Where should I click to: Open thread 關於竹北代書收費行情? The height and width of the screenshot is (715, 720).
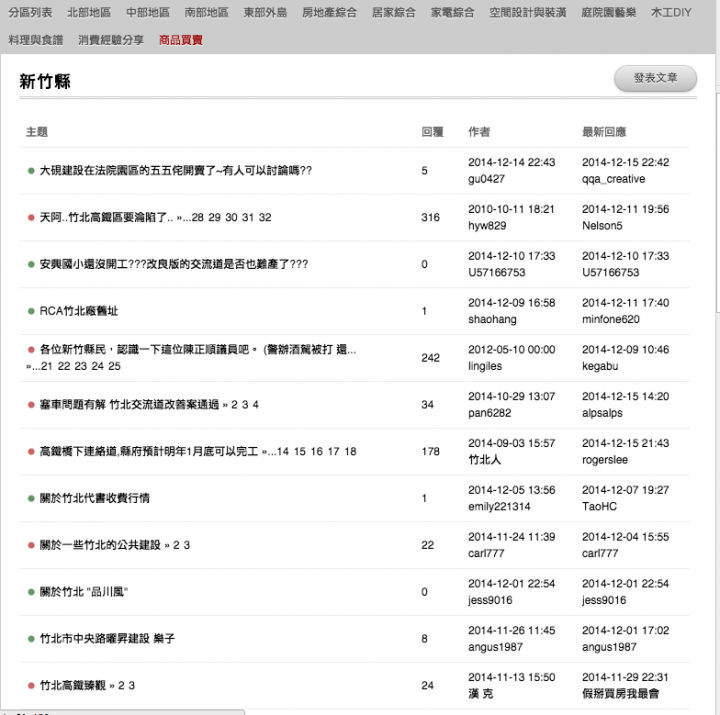click(95, 498)
